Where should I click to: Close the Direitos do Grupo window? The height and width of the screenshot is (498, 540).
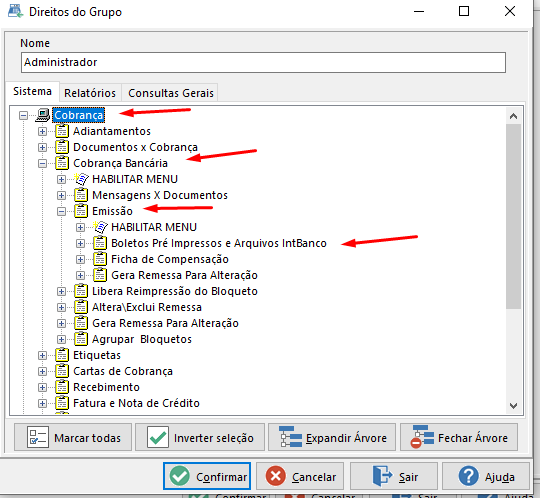510,11
